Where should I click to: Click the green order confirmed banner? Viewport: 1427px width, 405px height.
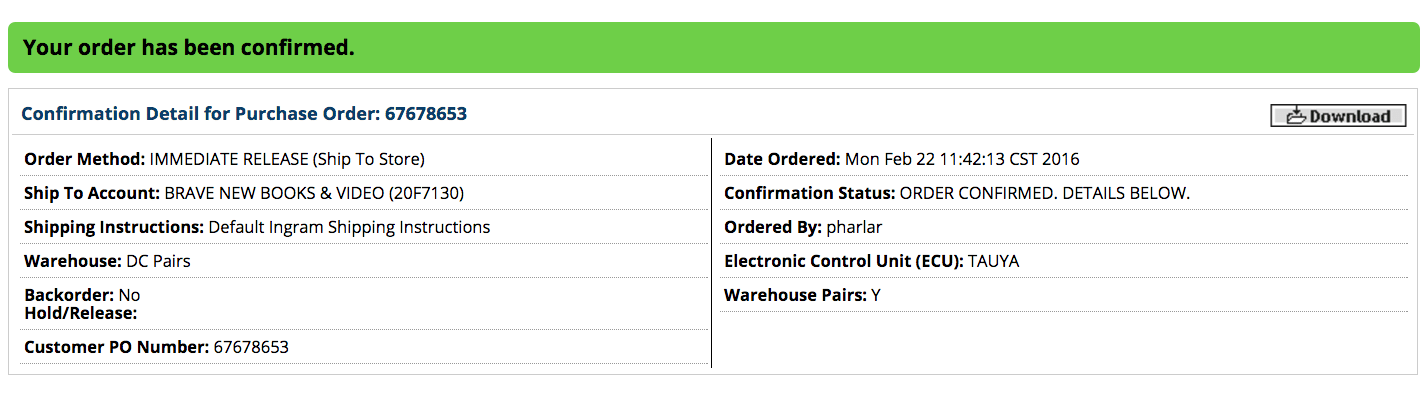pyautogui.click(x=713, y=47)
